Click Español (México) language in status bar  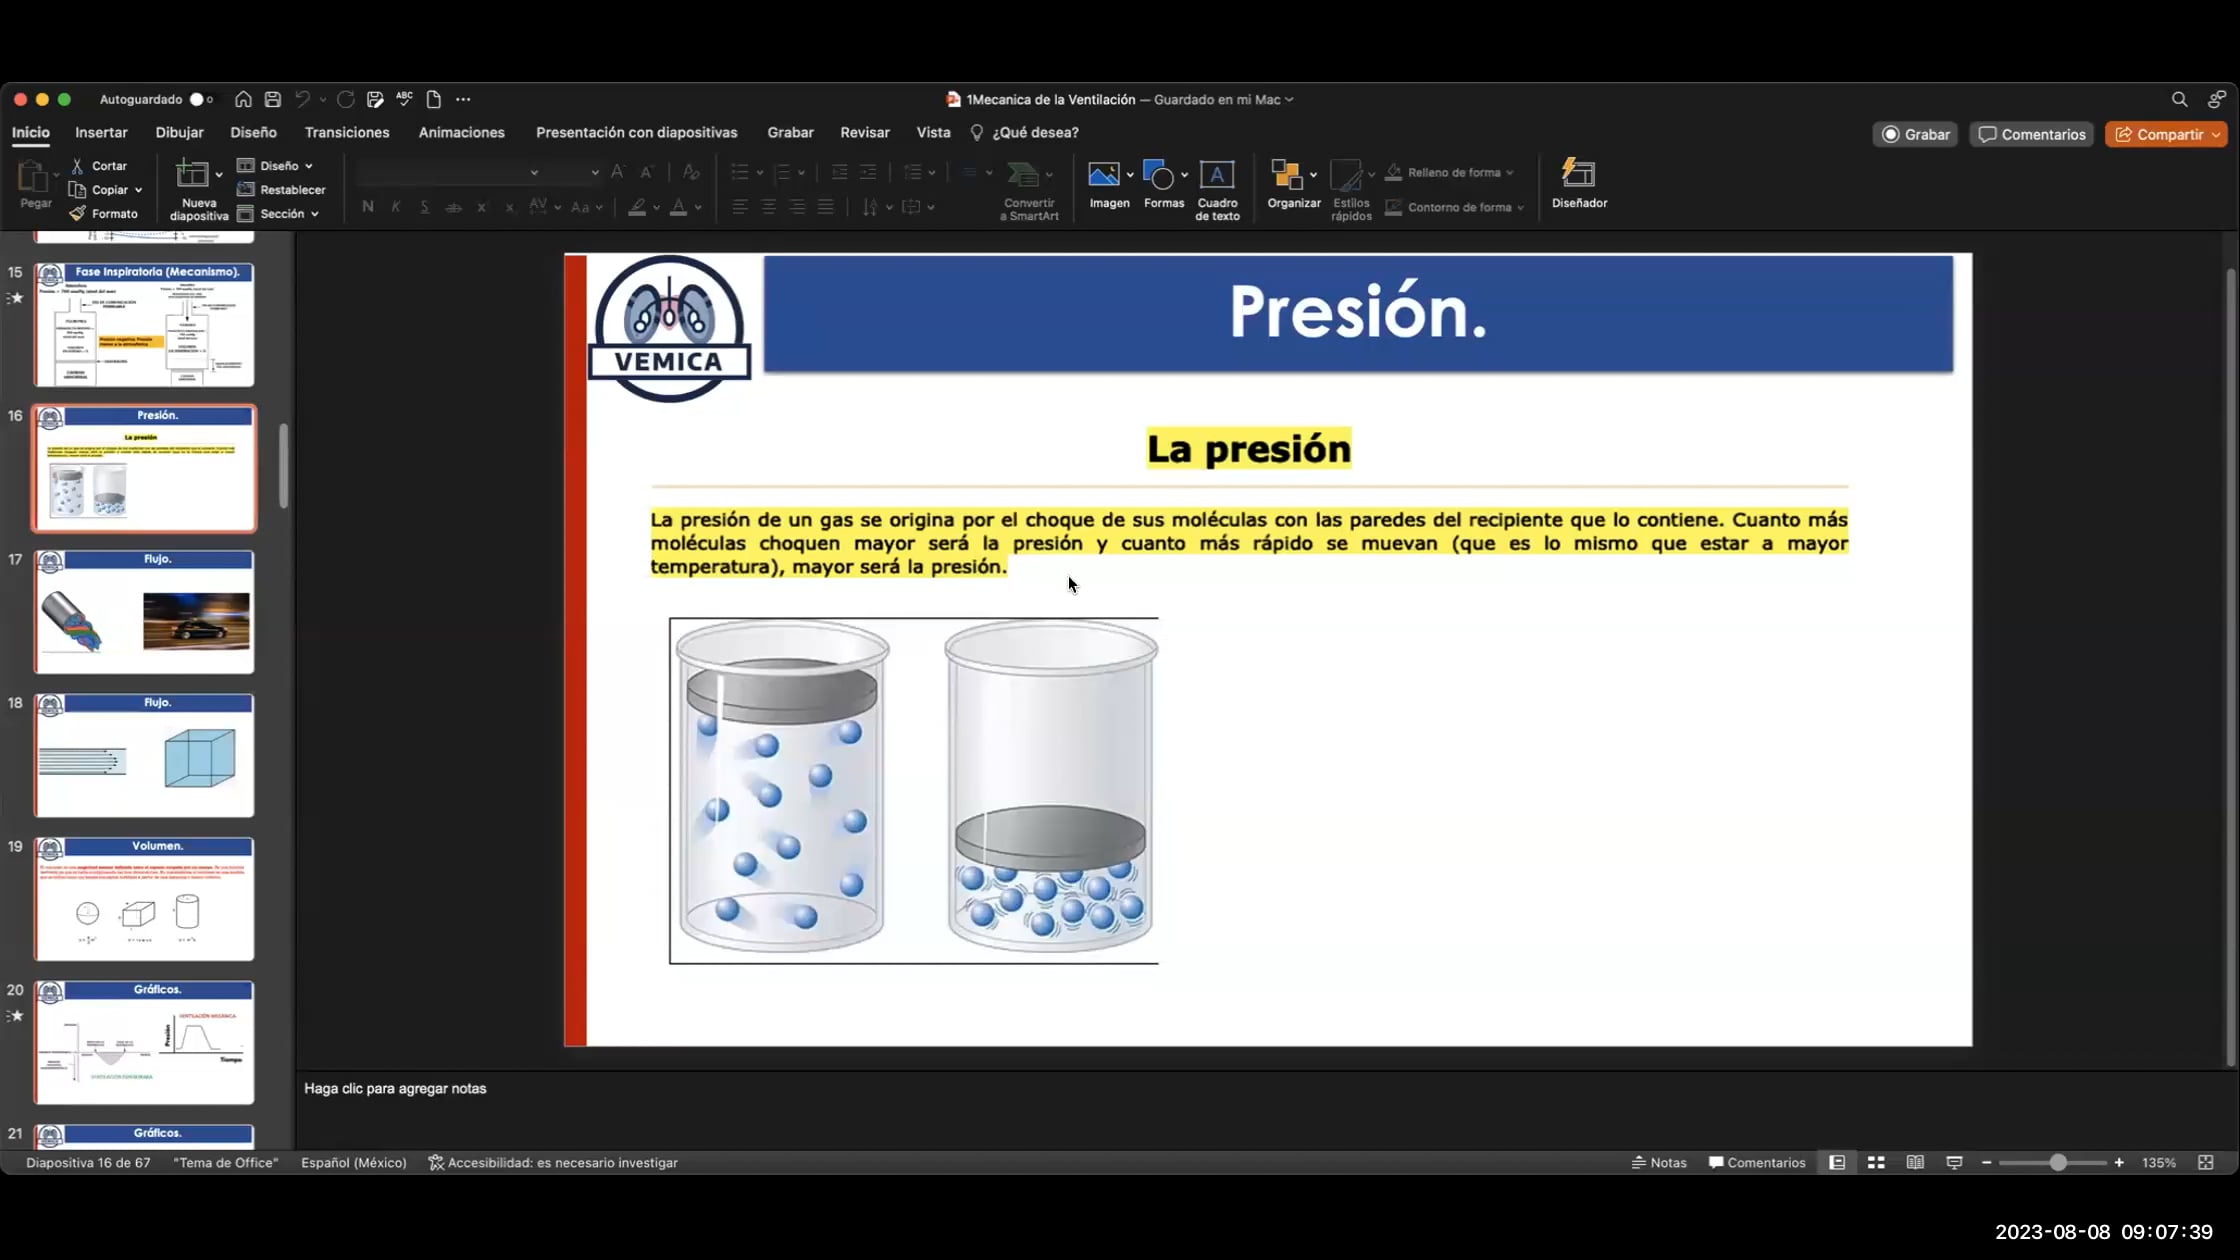coord(353,1162)
